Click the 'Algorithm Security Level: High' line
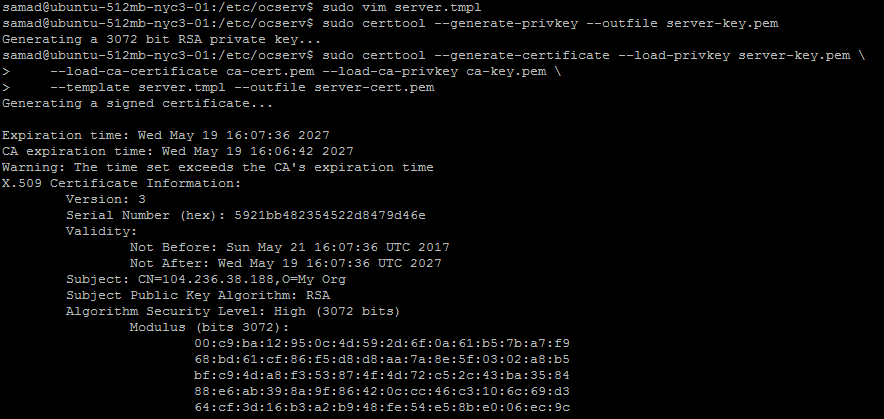This screenshot has height=419, width=884. point(233,311)
